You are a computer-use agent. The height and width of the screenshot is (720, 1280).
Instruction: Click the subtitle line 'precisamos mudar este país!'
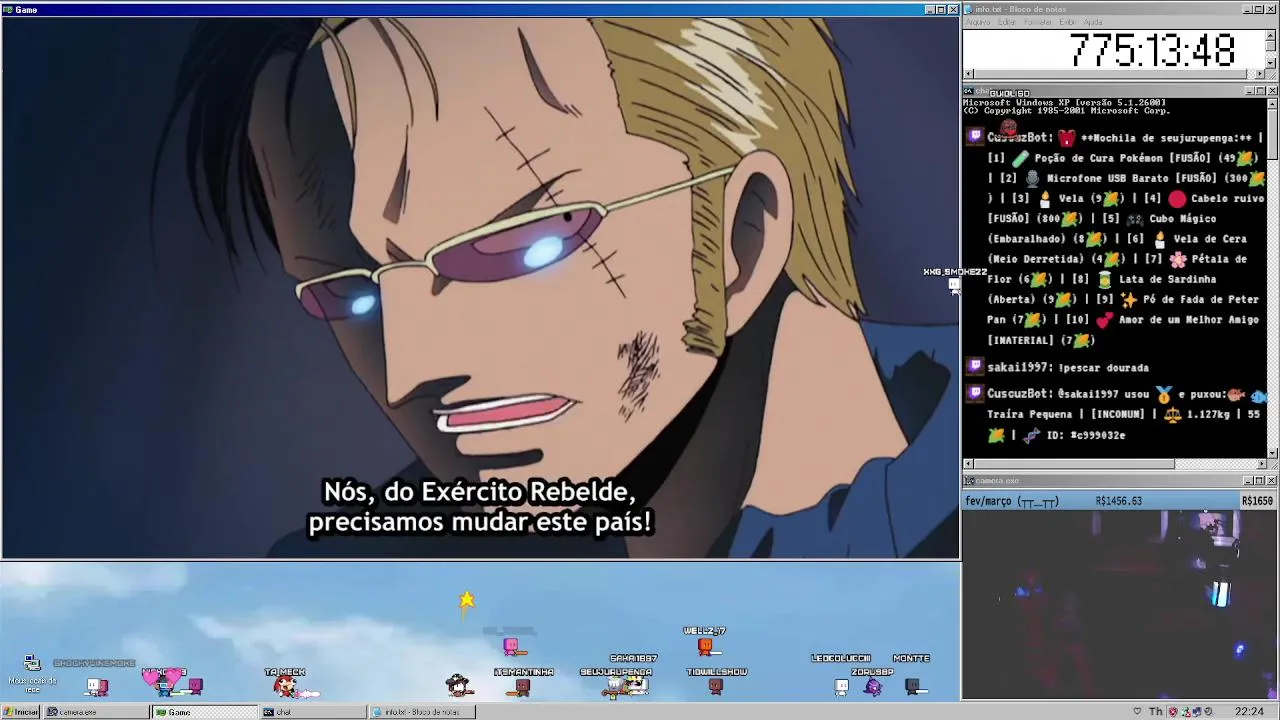click(480, 522)
